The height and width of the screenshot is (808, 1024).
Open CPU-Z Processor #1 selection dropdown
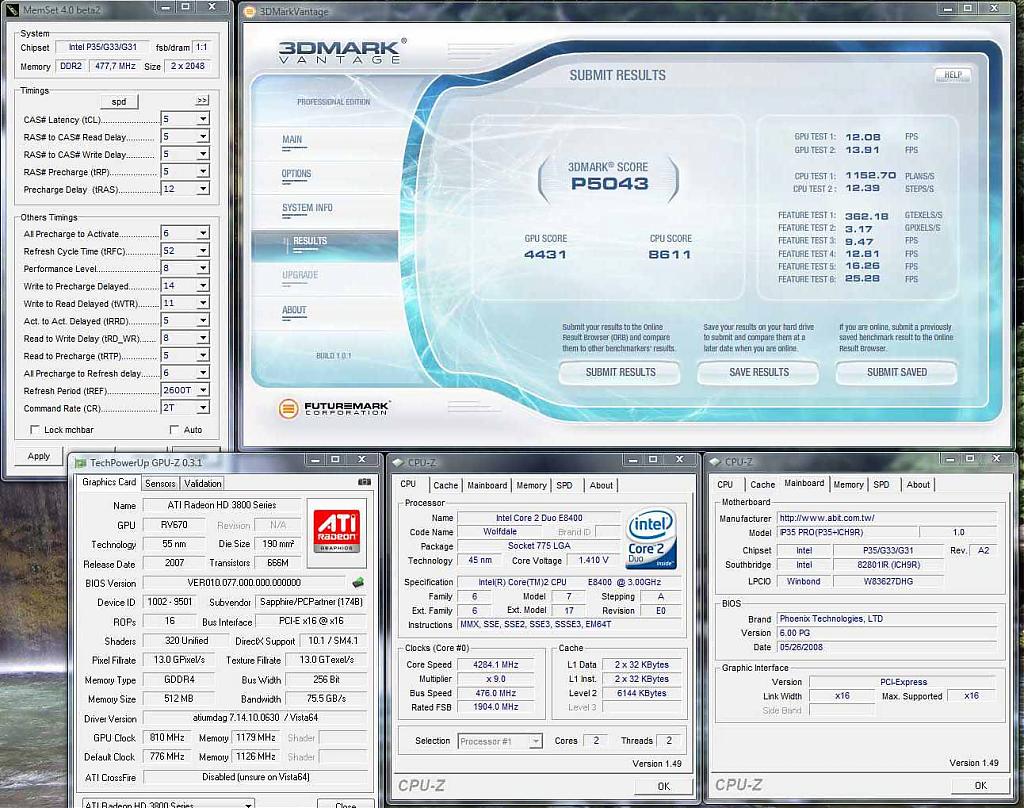click(x=536, y=741)
